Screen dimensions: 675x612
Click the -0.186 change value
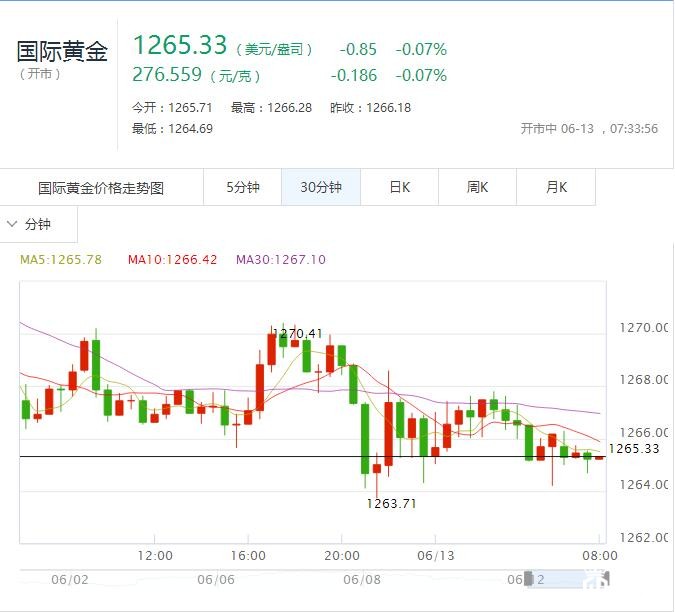click(353, 75)
